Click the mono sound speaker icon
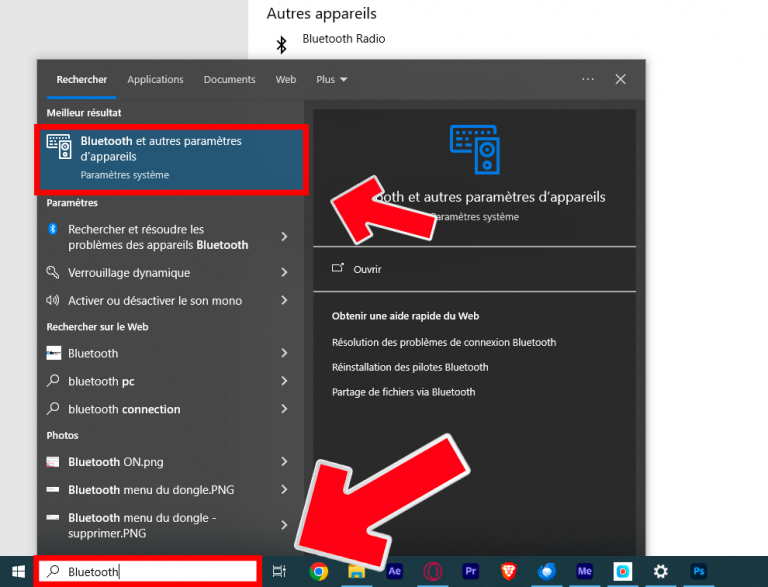The image size is (768, 587). tap(52, 300)
